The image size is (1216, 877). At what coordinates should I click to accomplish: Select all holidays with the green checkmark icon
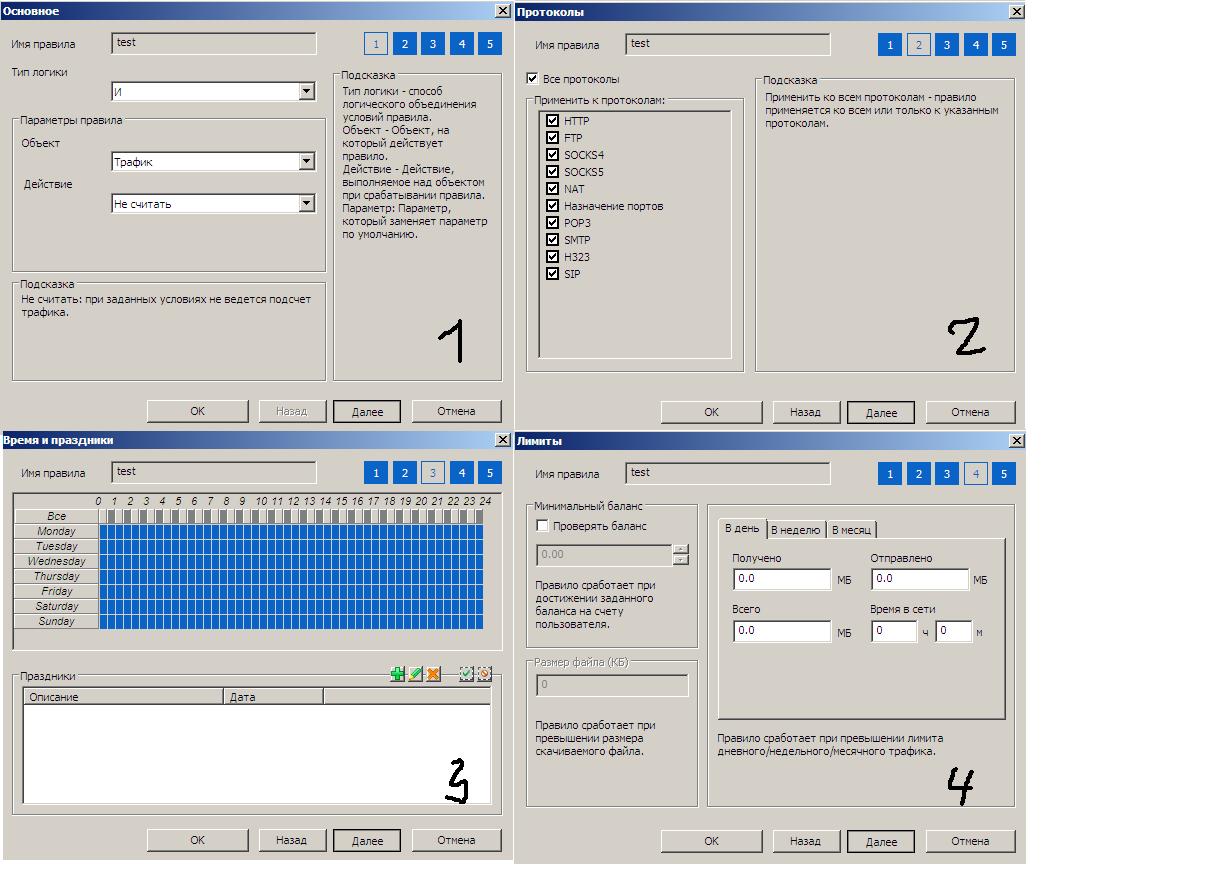[x=466, y=675]
